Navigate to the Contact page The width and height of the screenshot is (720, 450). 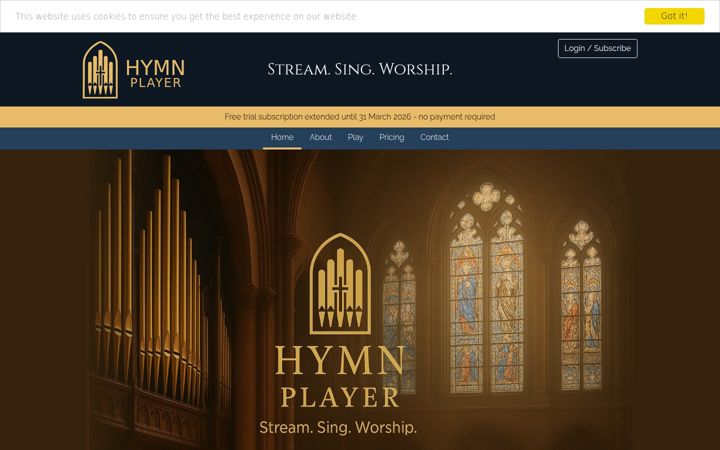click(x=434, y=137)
